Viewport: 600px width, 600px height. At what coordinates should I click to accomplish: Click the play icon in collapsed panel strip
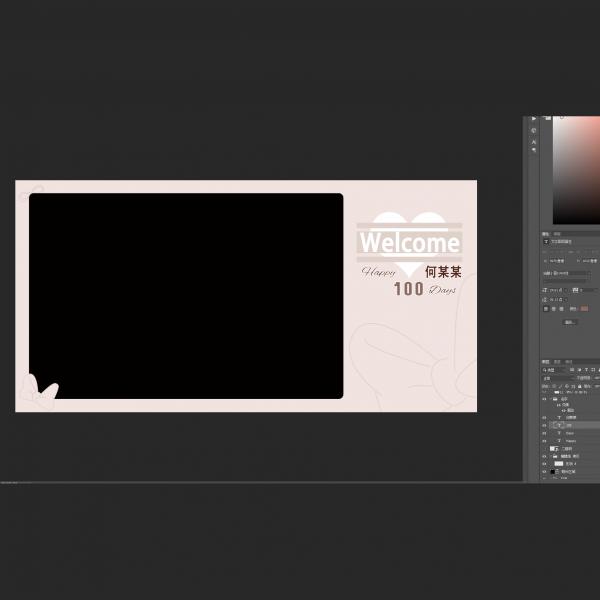[534, 119]
